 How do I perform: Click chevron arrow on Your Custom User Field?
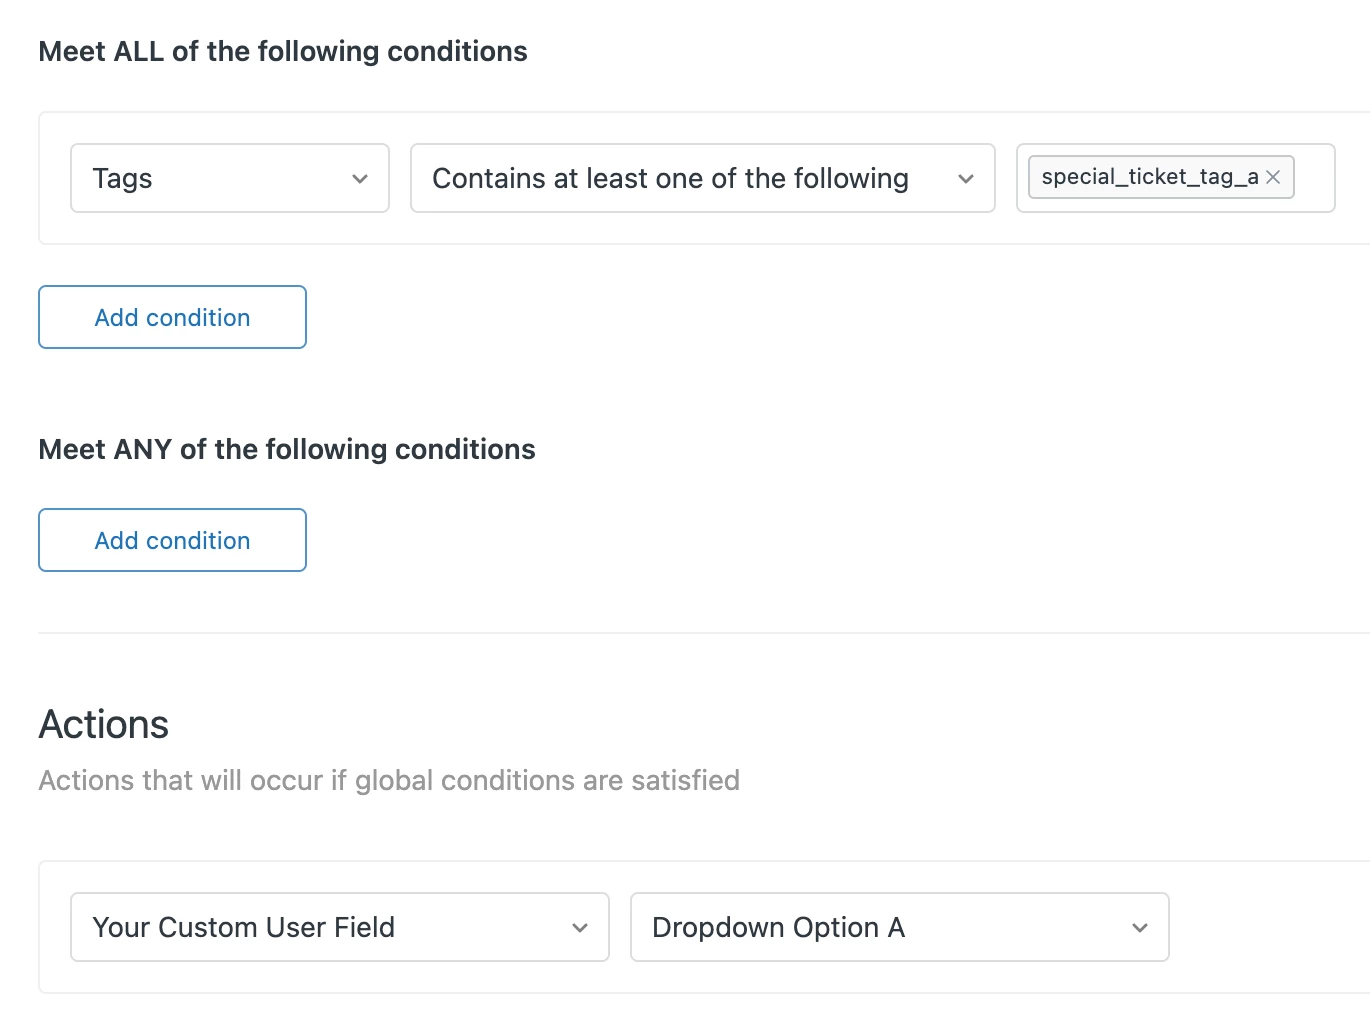[580, 928]
